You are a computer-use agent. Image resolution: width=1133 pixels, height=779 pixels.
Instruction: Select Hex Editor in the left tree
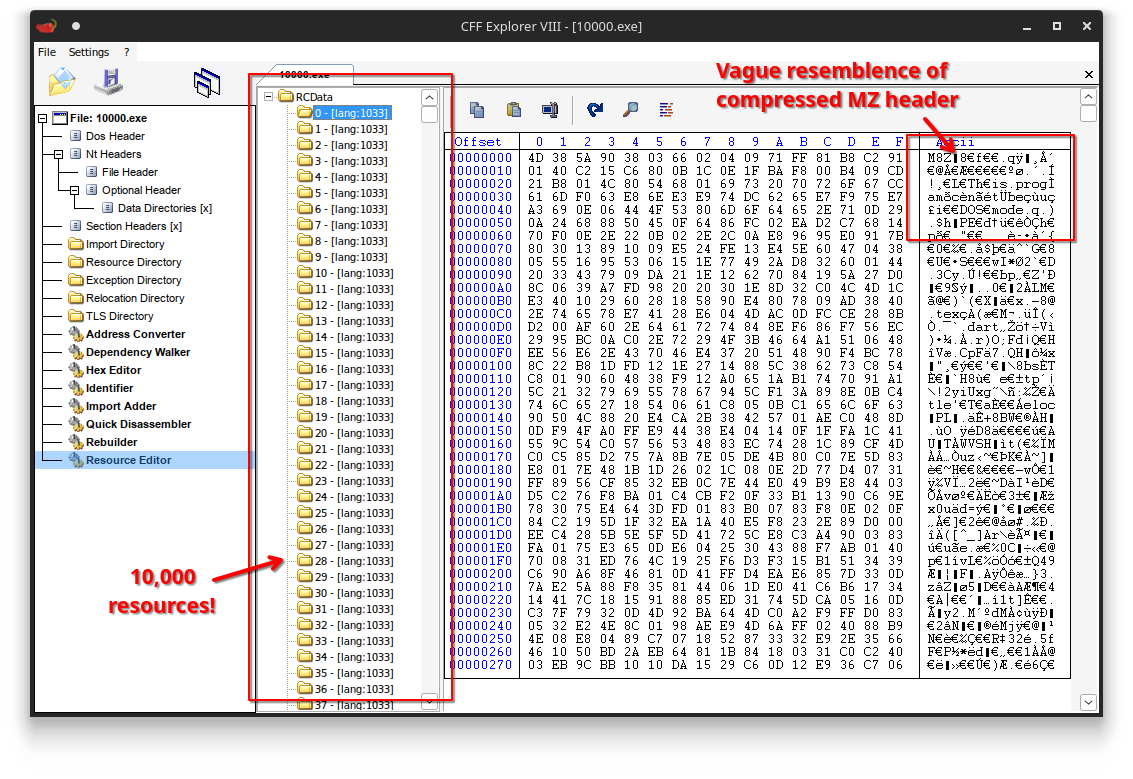click(x=113, y=370)
